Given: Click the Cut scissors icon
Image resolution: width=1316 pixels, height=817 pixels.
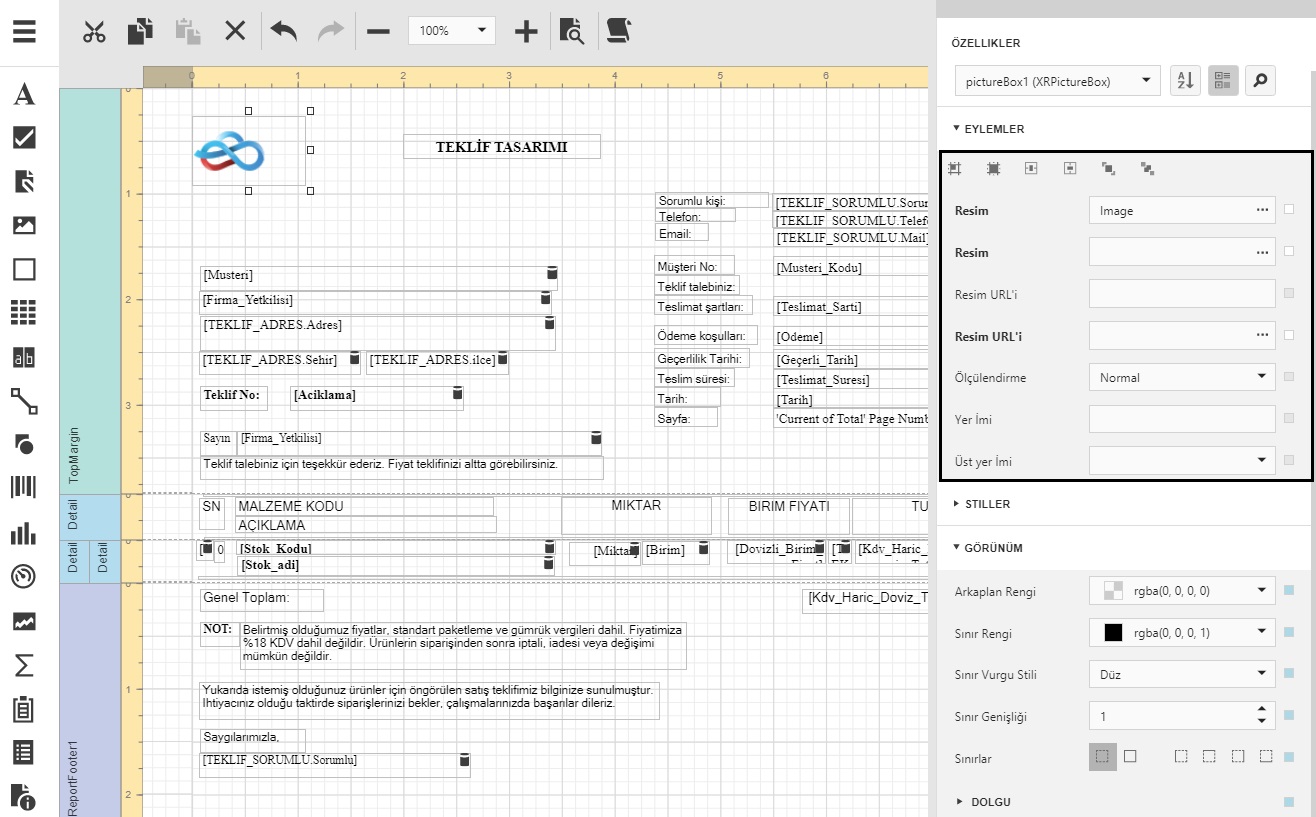Looking at the screenshot, I should [94, 31].
